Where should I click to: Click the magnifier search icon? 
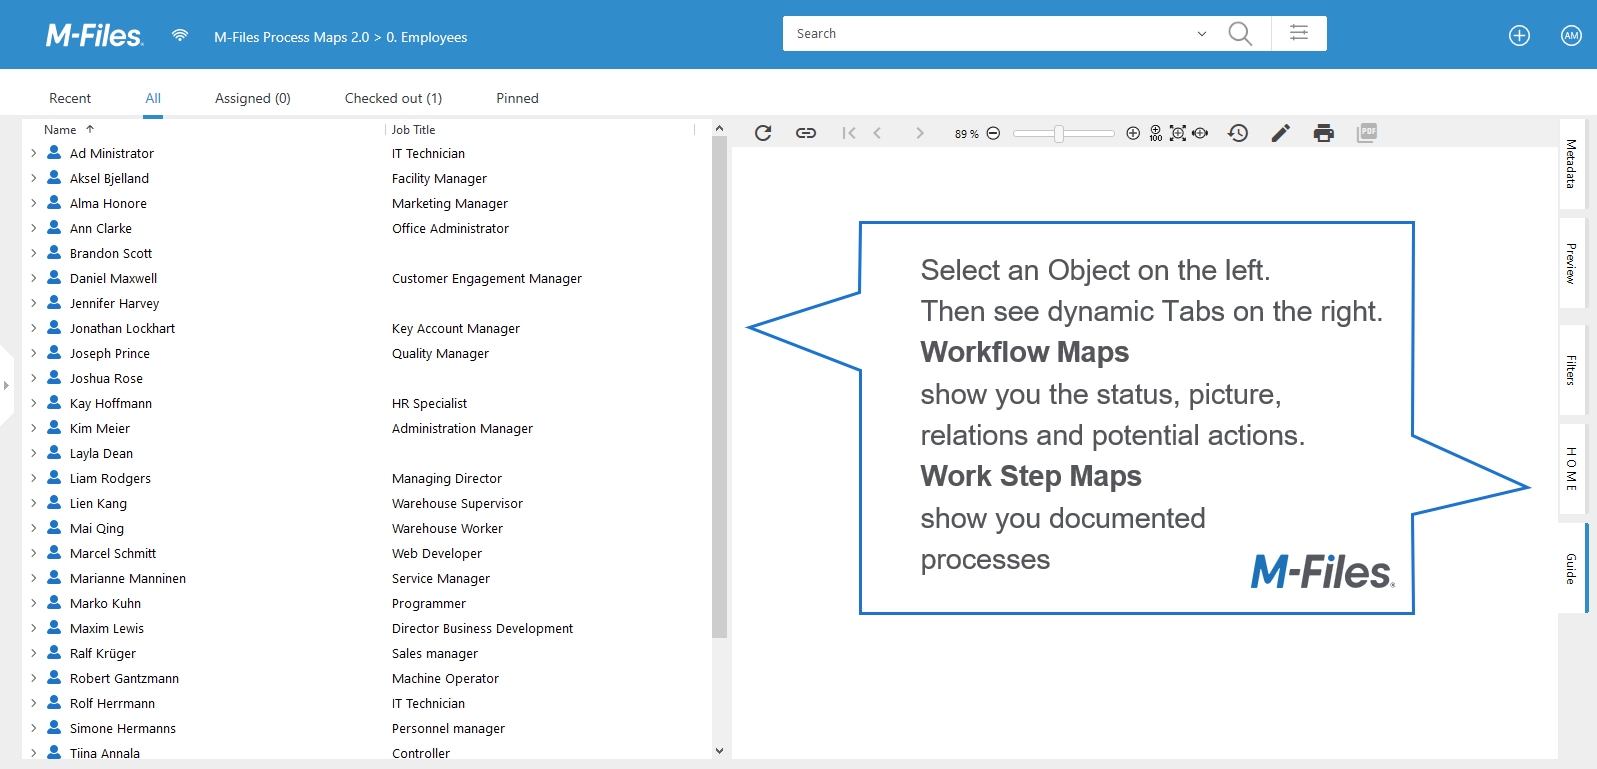[x=1240, y=34]
